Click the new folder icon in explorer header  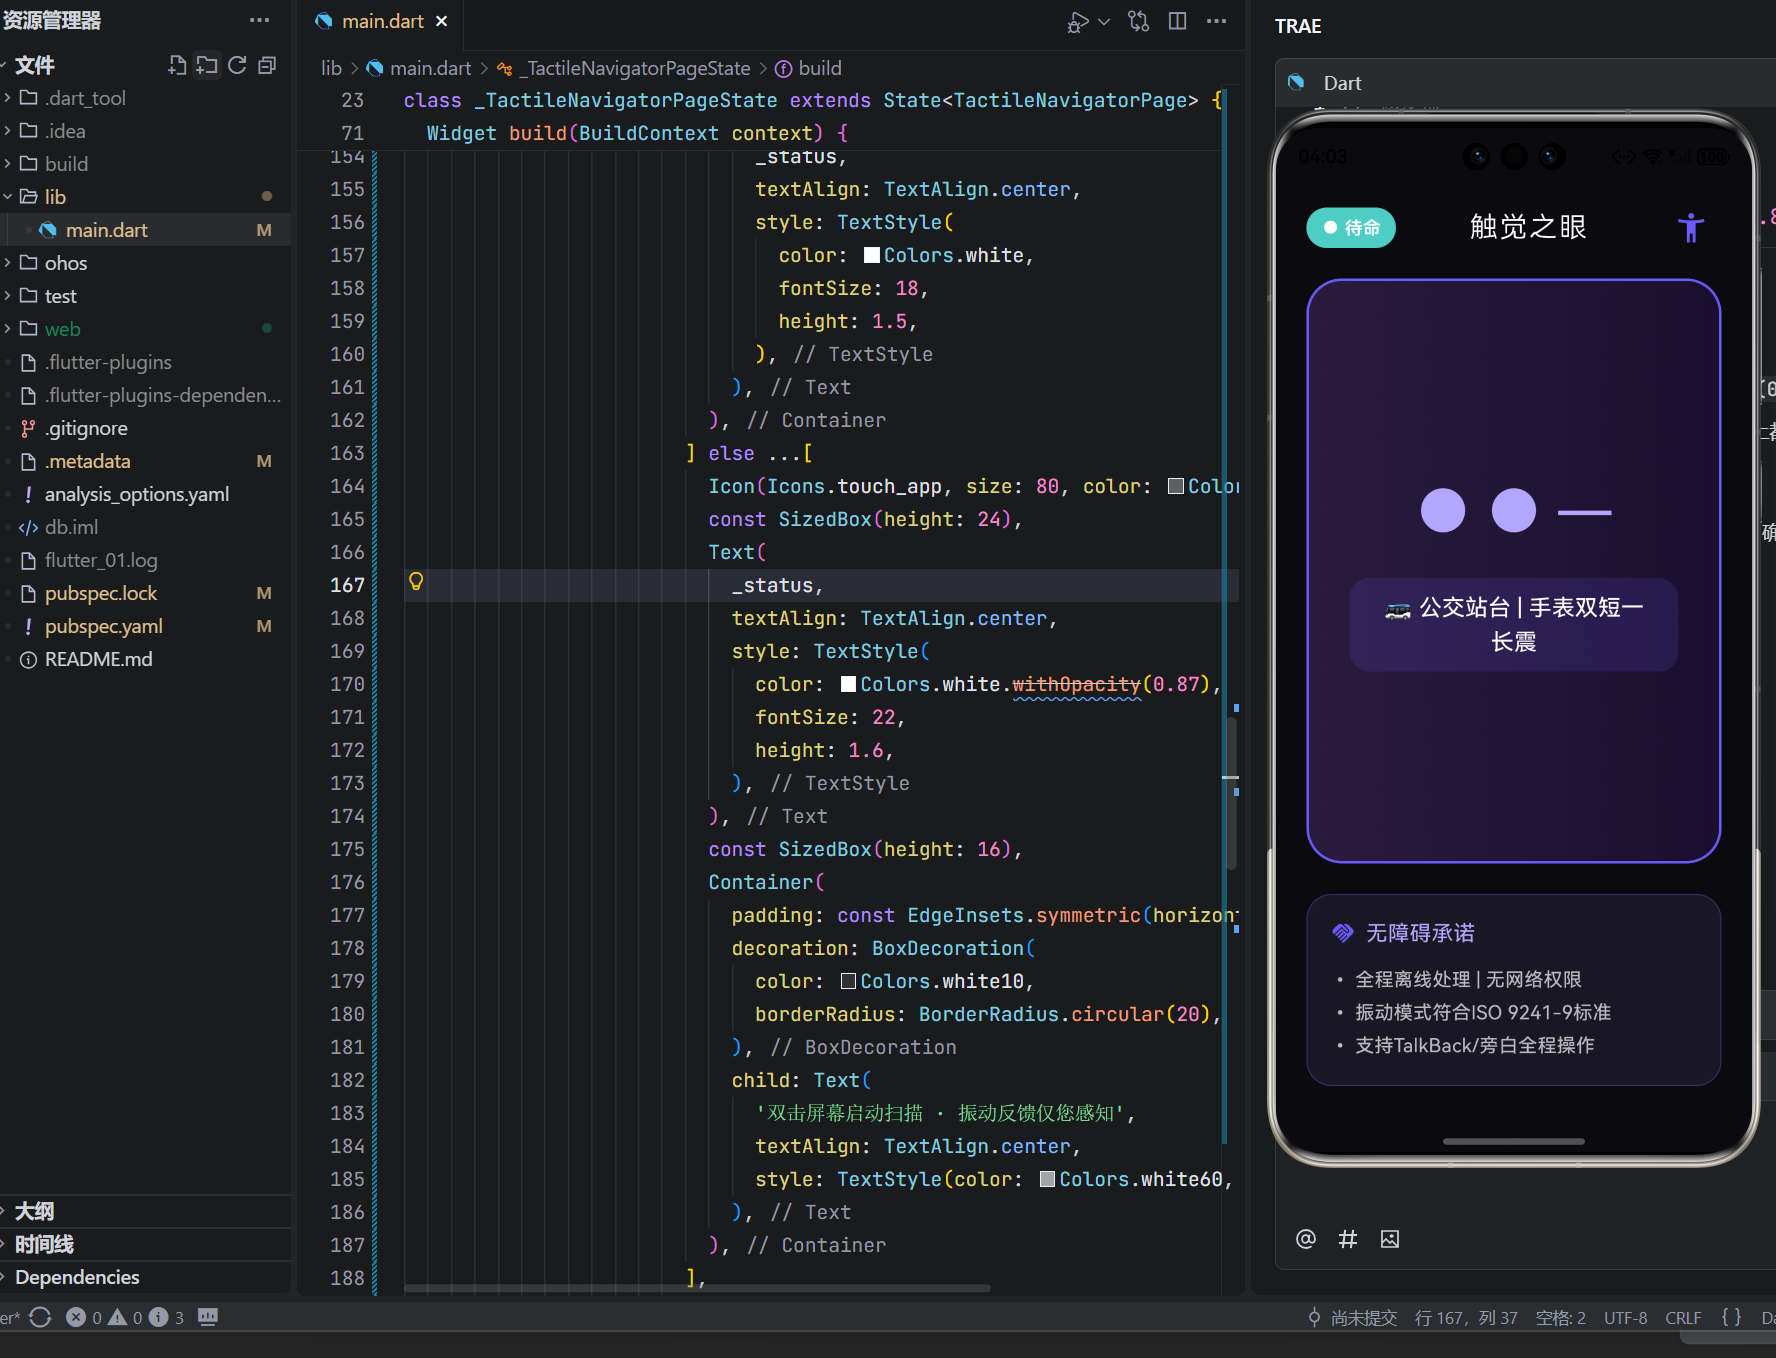point(207,65)
